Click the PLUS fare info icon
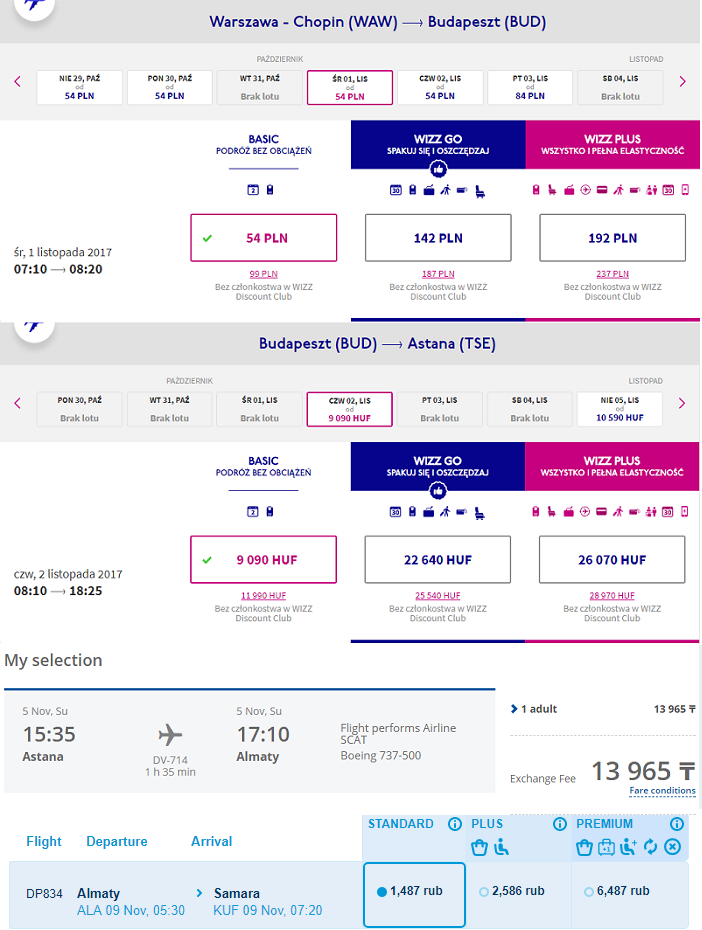Screen dimensions: 702x930 (560, 824)
